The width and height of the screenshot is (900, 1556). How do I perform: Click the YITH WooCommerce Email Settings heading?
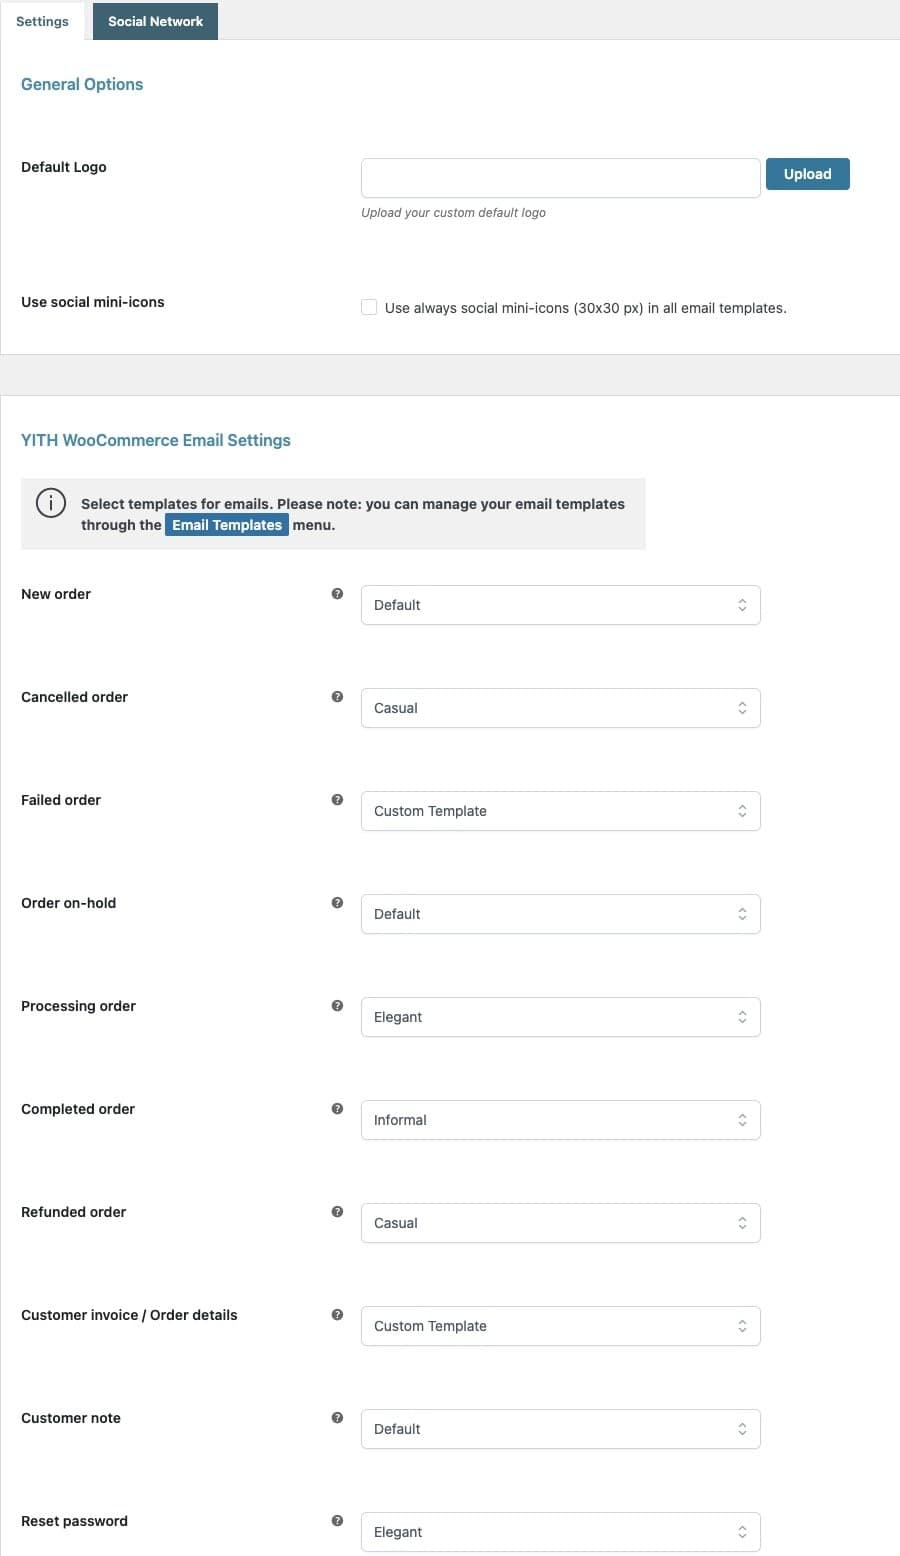pos(156,440)
